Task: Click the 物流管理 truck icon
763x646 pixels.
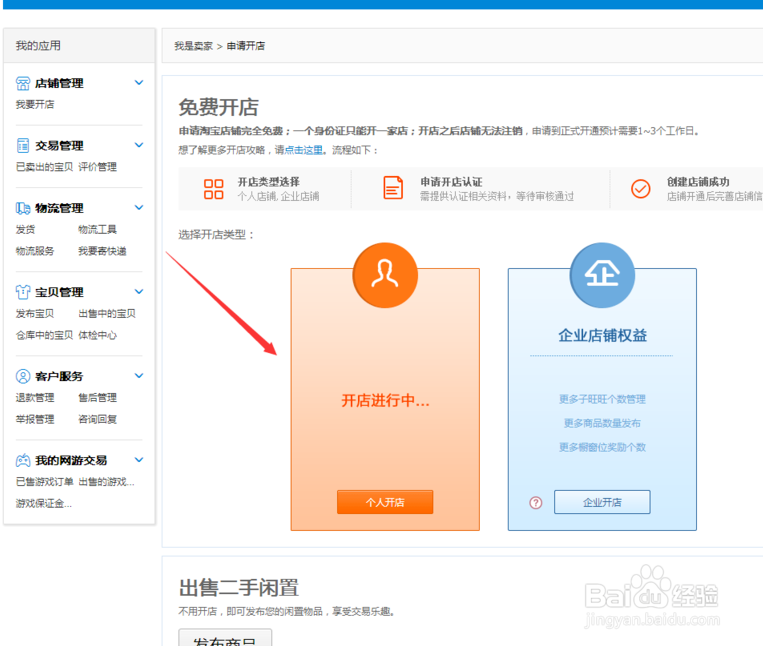Action: pos(23,208)
